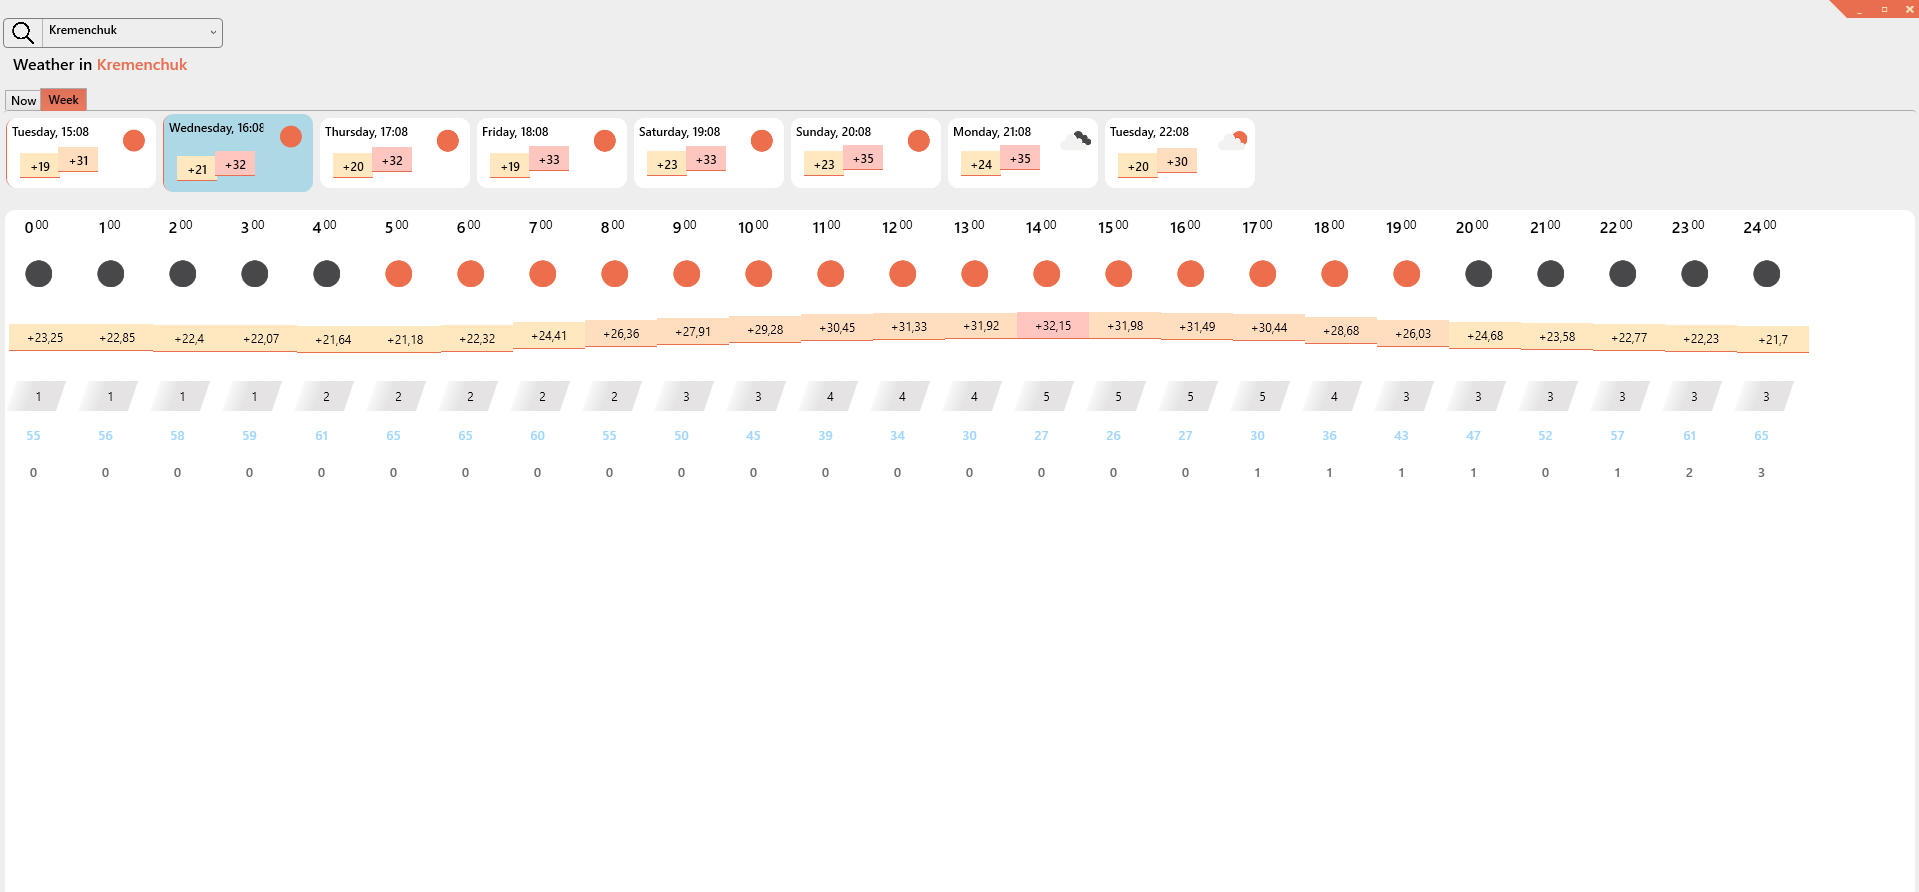Click the night icon at 24:00
The height and width of the screenshot is (892, 1919).
(1767, 273)
